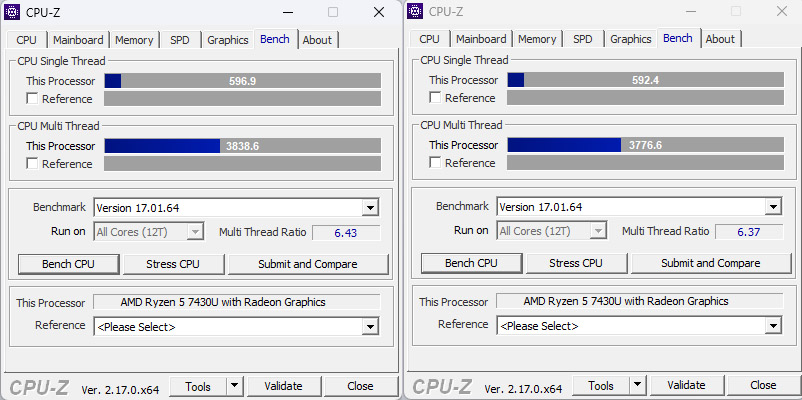Click Submit and Compare in right window
Screen dimensions: 802x400
pyautogui.click(x=711, y=263)
